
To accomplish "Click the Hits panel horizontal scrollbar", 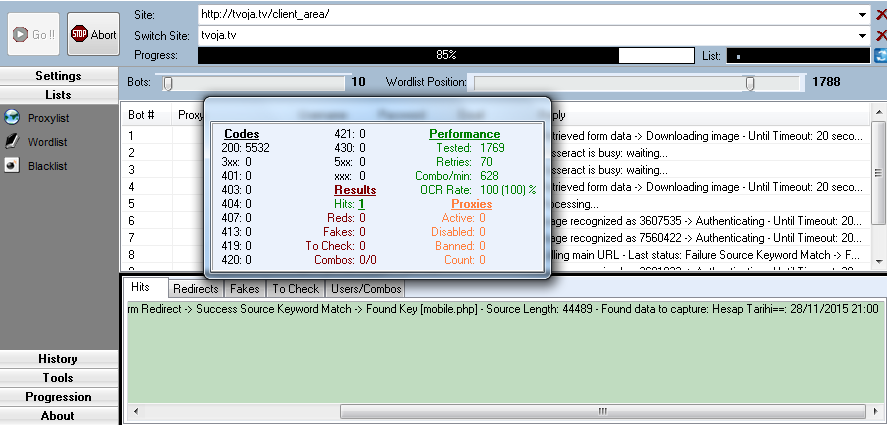I will click(600, 411).
